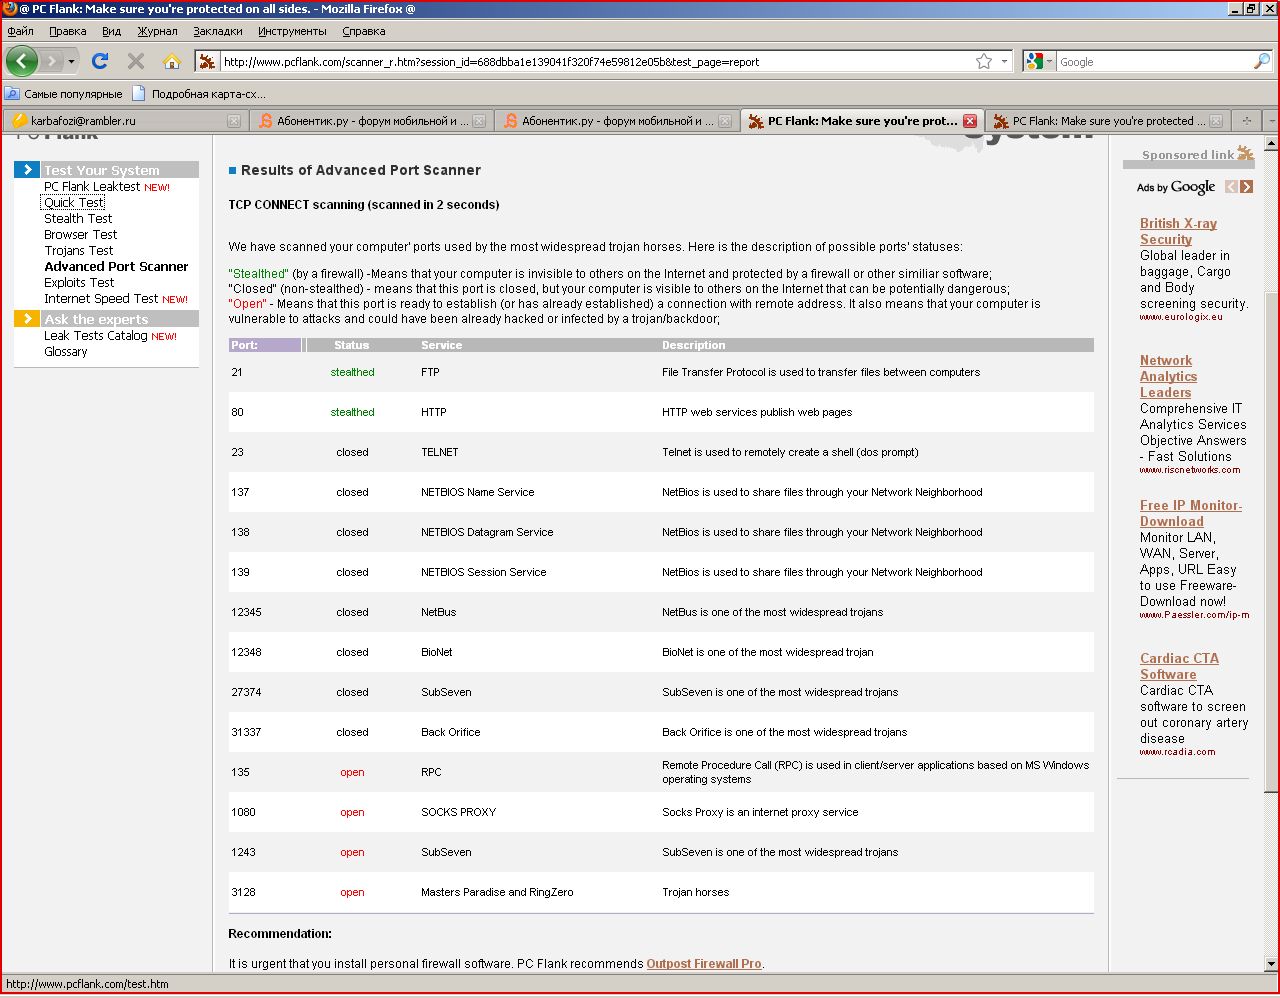This screenshot has height=998, width=1280.
Task: Click the vertical scrollbar down arrow
Action: [x=1271, y=964]
